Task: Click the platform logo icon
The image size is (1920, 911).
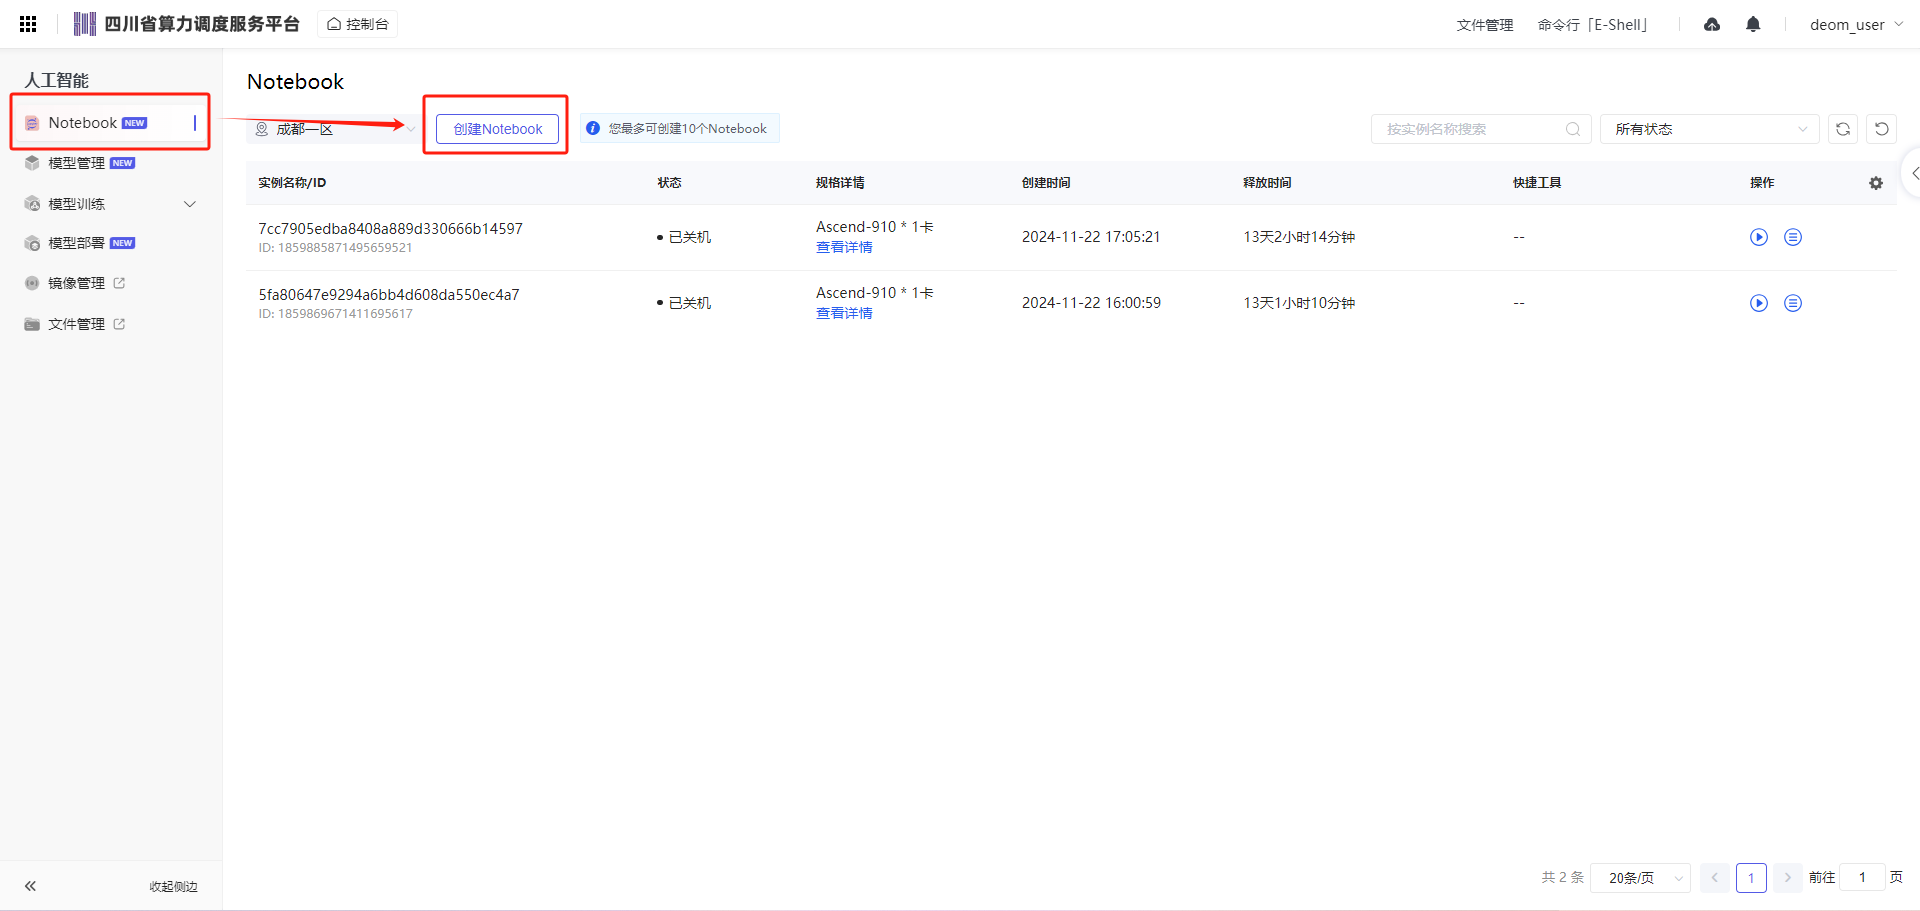Action: click(x=85, y=24)
